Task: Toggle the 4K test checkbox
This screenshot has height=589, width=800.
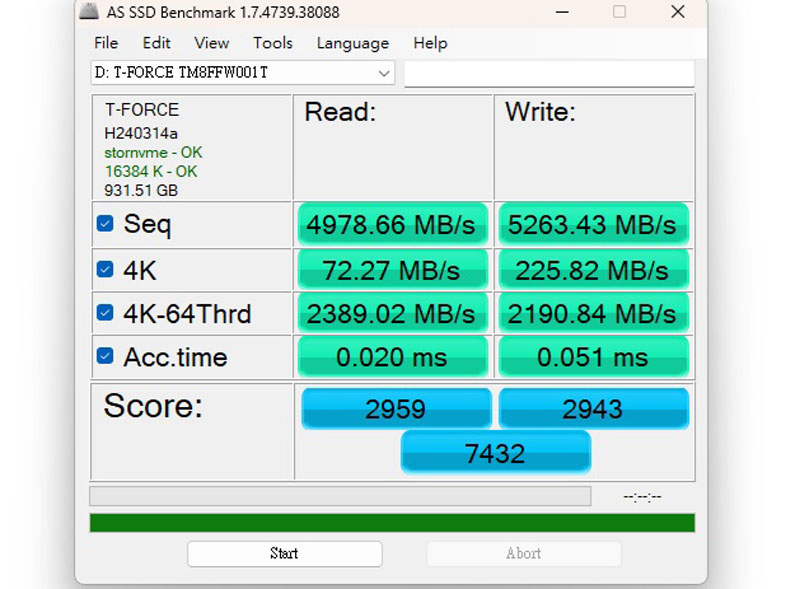Action: coord(105,269)
